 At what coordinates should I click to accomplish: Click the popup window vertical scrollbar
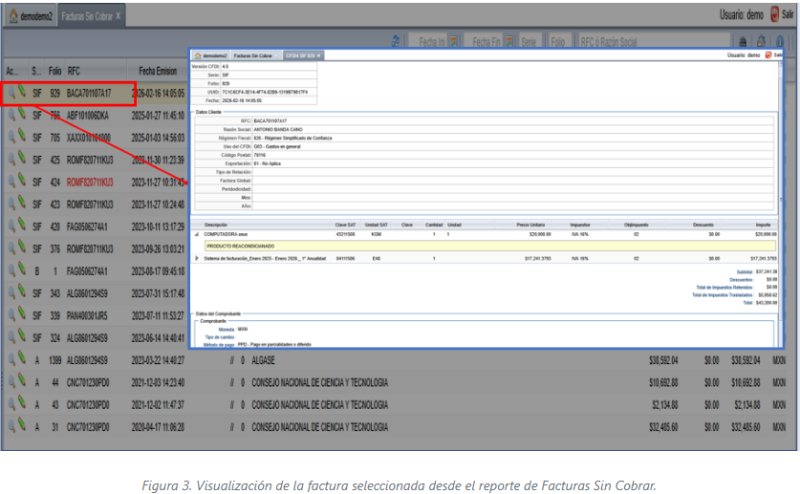pos(781,200)
